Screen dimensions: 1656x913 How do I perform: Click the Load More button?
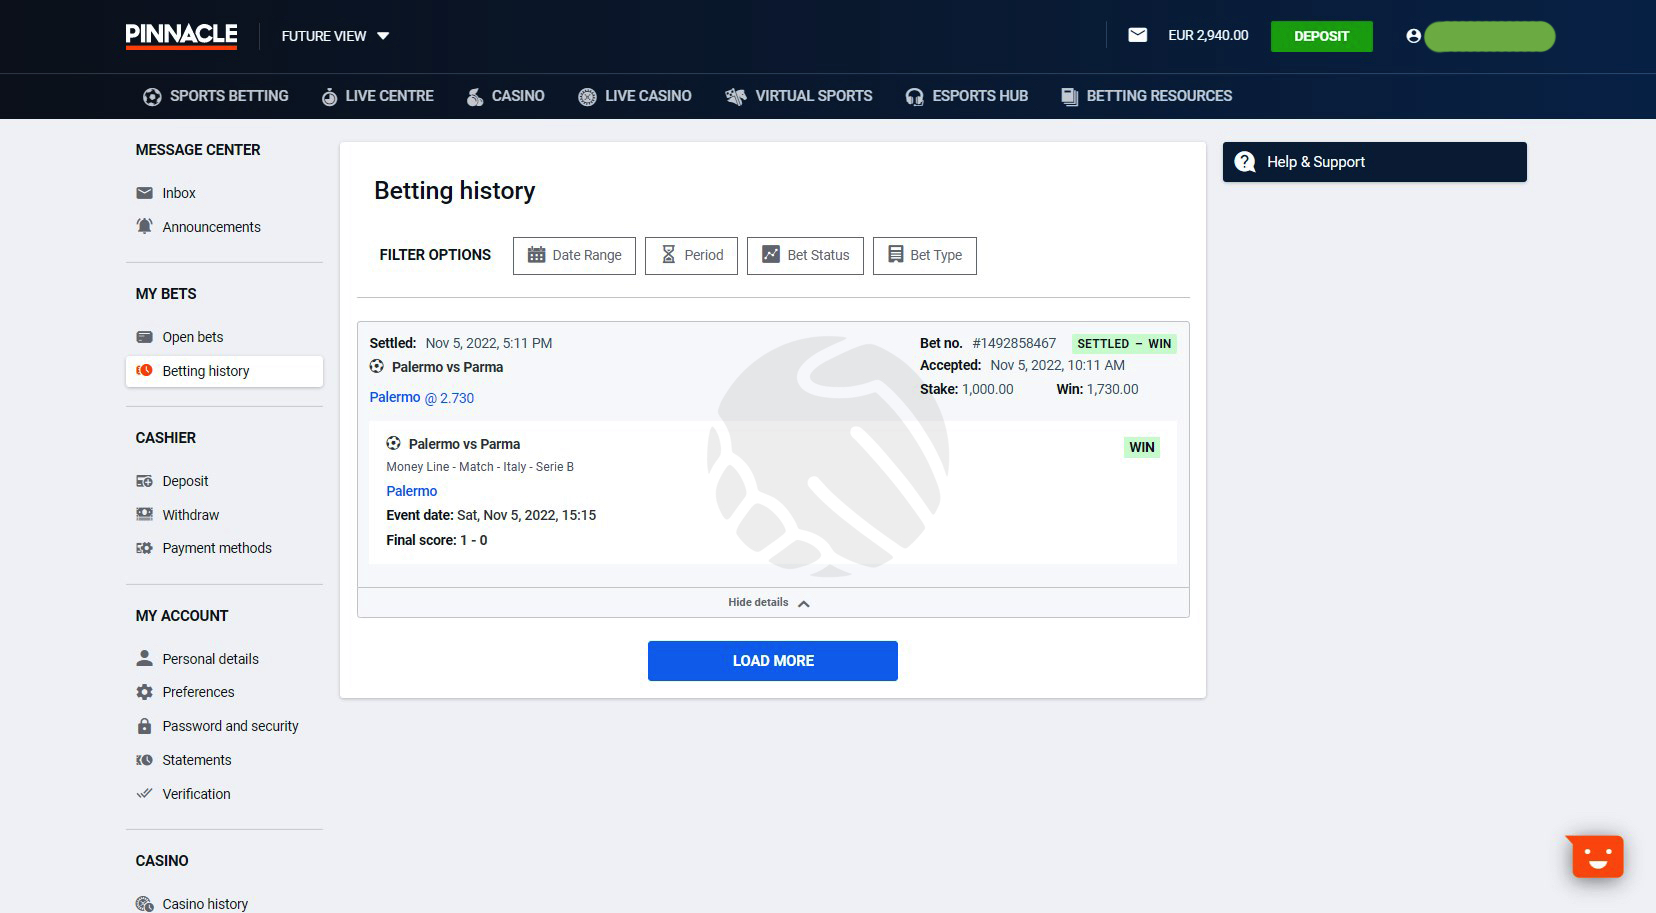[x=773, y=661]
